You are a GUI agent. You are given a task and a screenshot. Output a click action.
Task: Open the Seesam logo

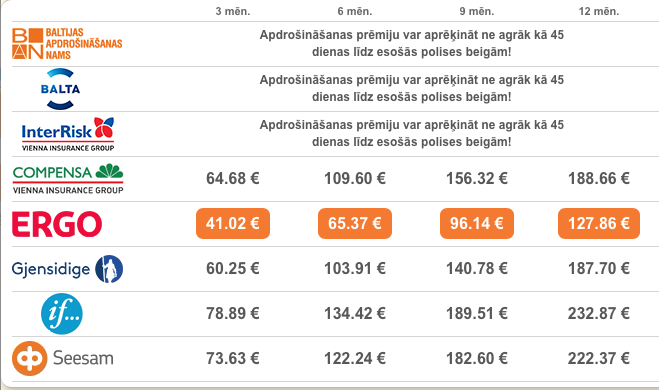63,358
